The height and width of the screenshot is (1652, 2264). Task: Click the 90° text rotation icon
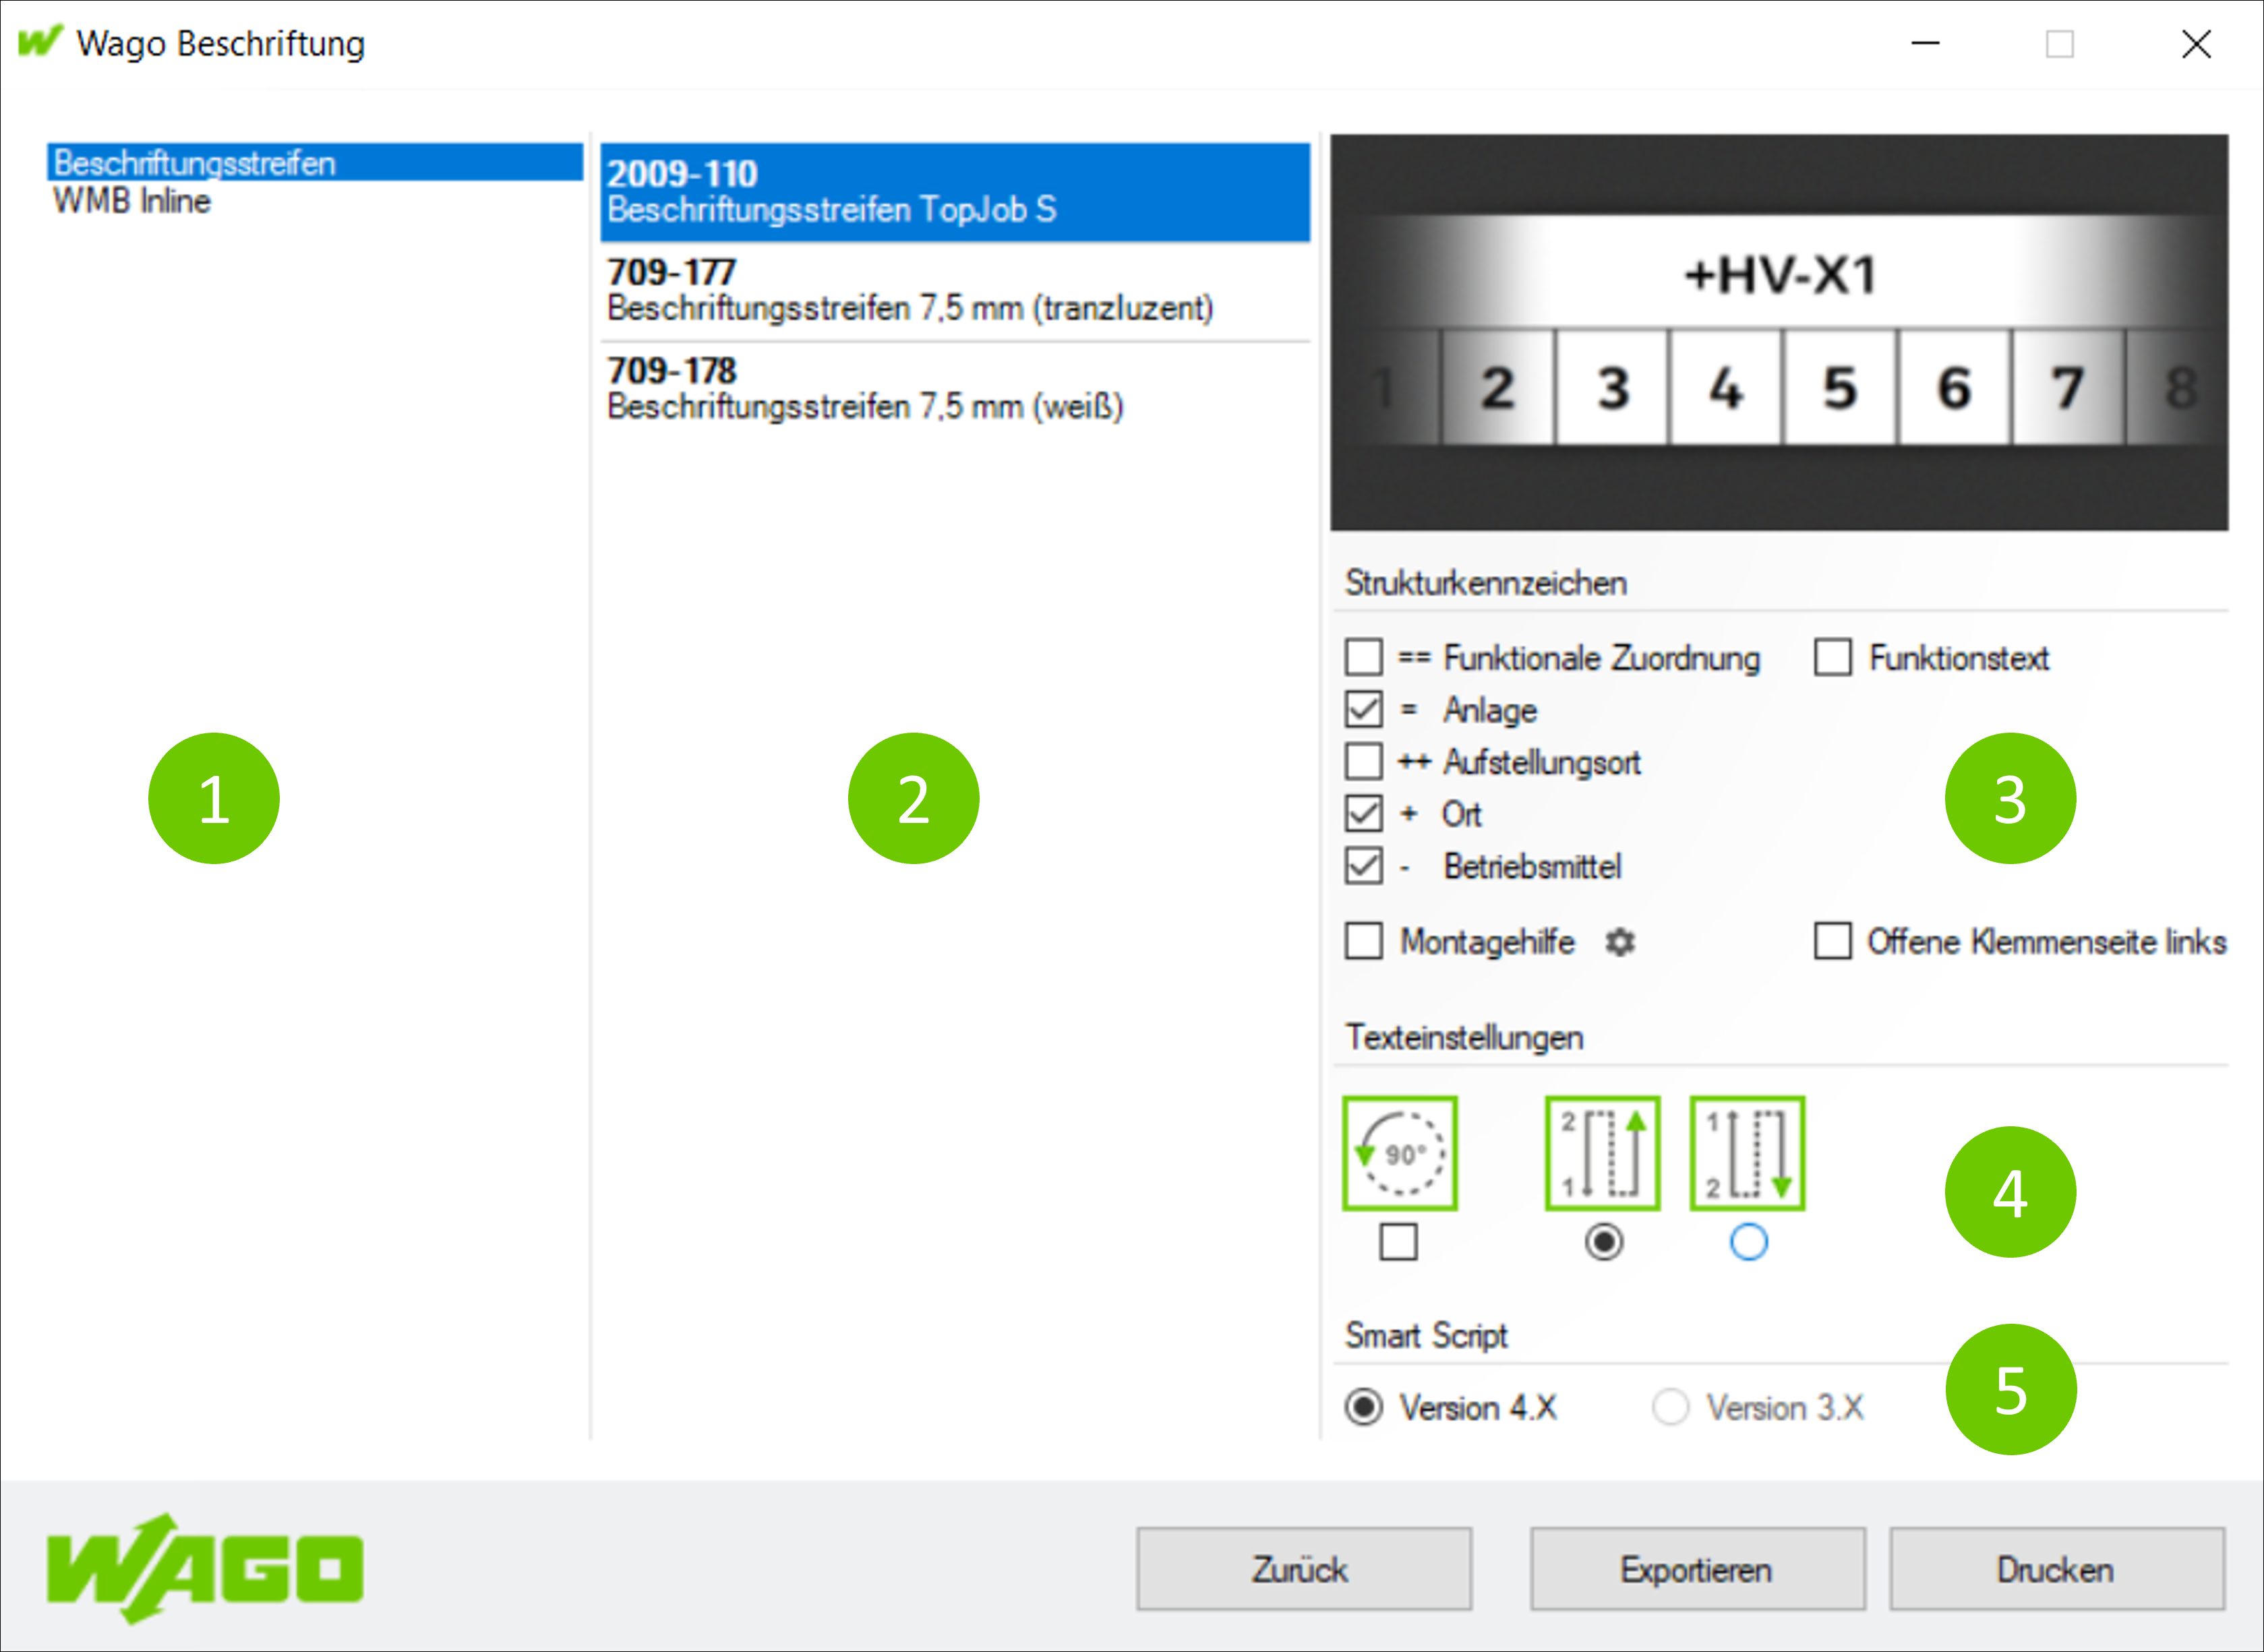[1400, 1154]
